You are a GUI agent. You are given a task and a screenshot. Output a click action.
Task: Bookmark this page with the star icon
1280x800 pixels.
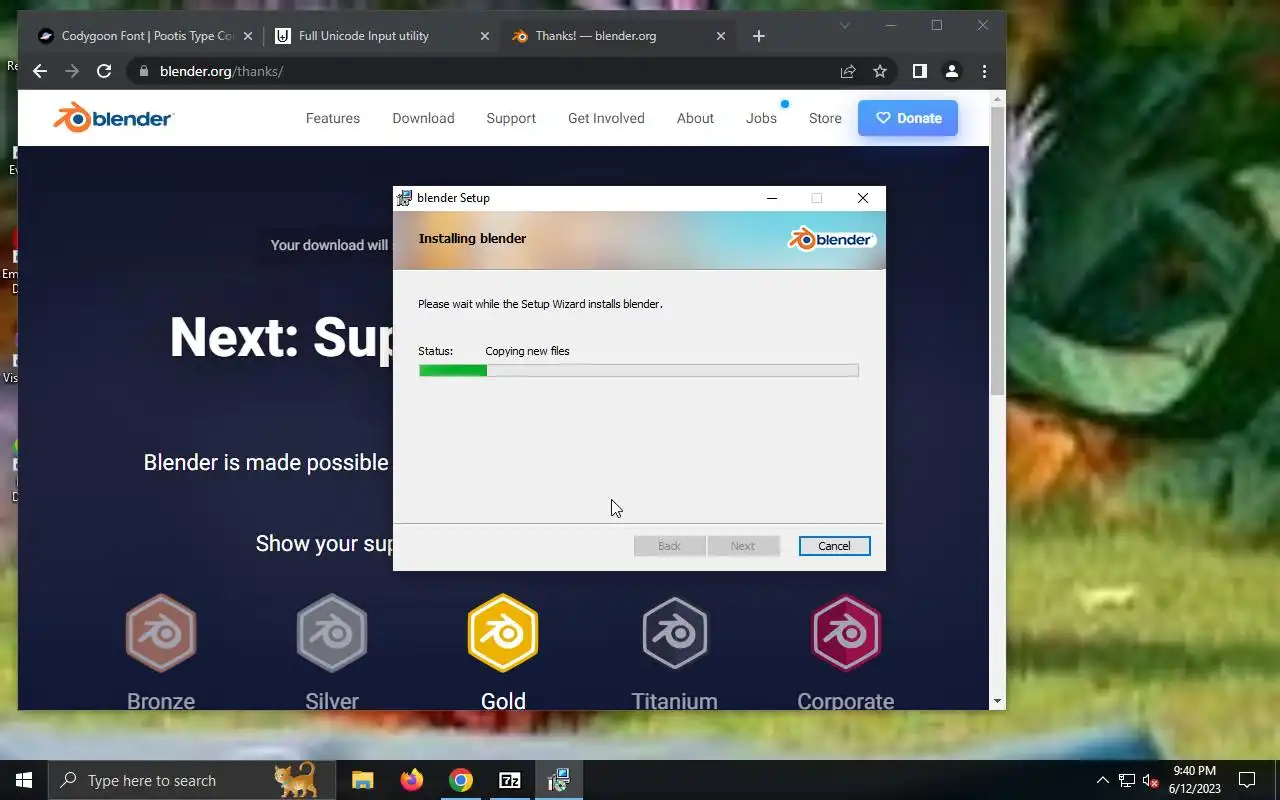pyautogui.click(x=880, y=71)
